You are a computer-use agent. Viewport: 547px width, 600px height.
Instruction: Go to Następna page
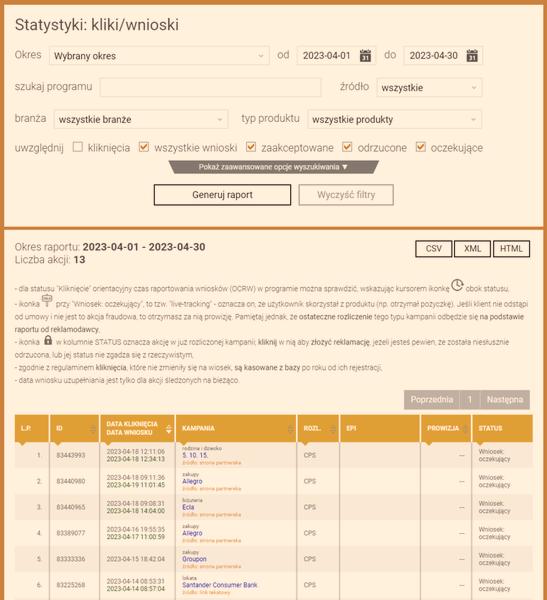click(505, 400)
